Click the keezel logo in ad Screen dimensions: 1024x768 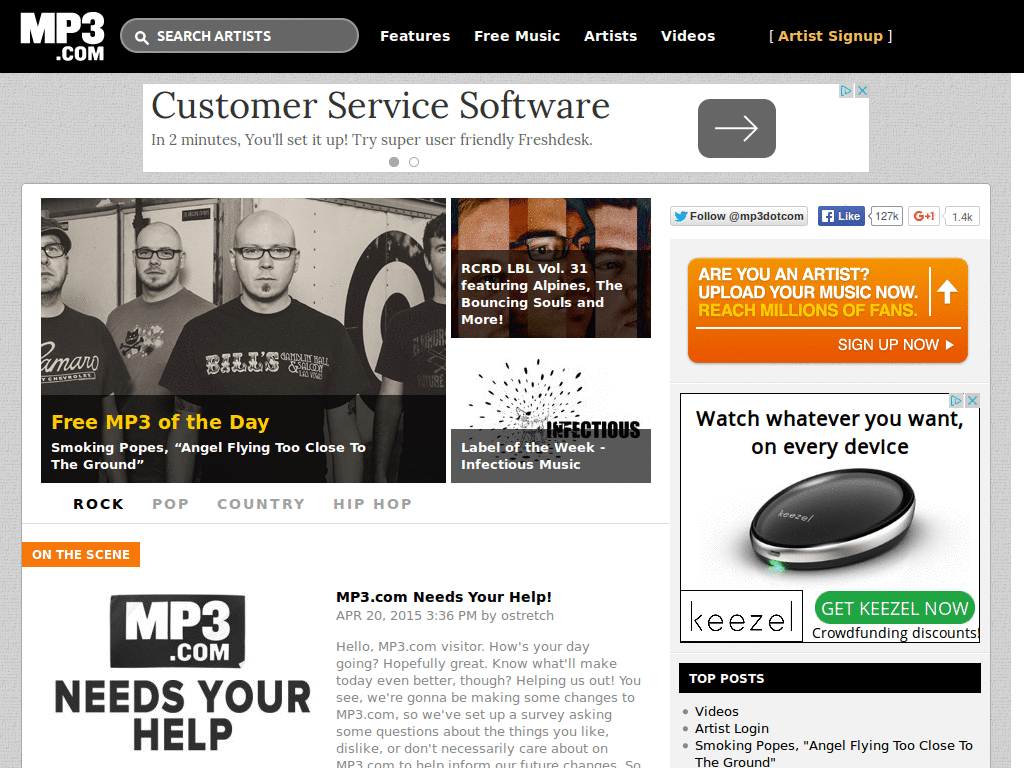741,616
